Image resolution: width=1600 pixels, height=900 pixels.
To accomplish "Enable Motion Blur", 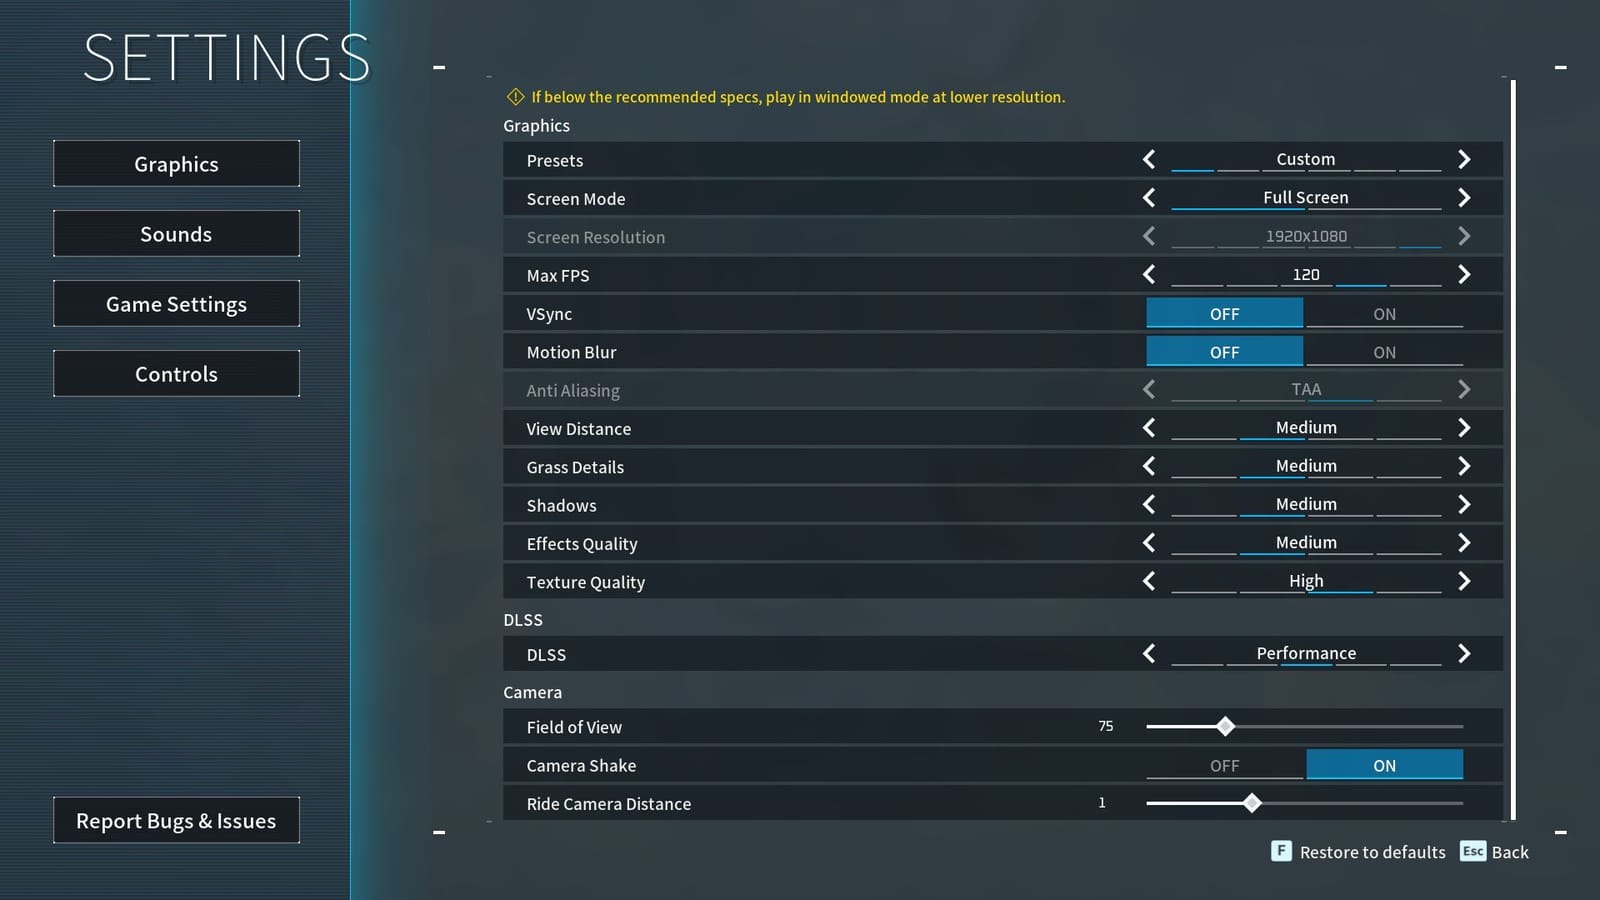I will [1384, 351].
